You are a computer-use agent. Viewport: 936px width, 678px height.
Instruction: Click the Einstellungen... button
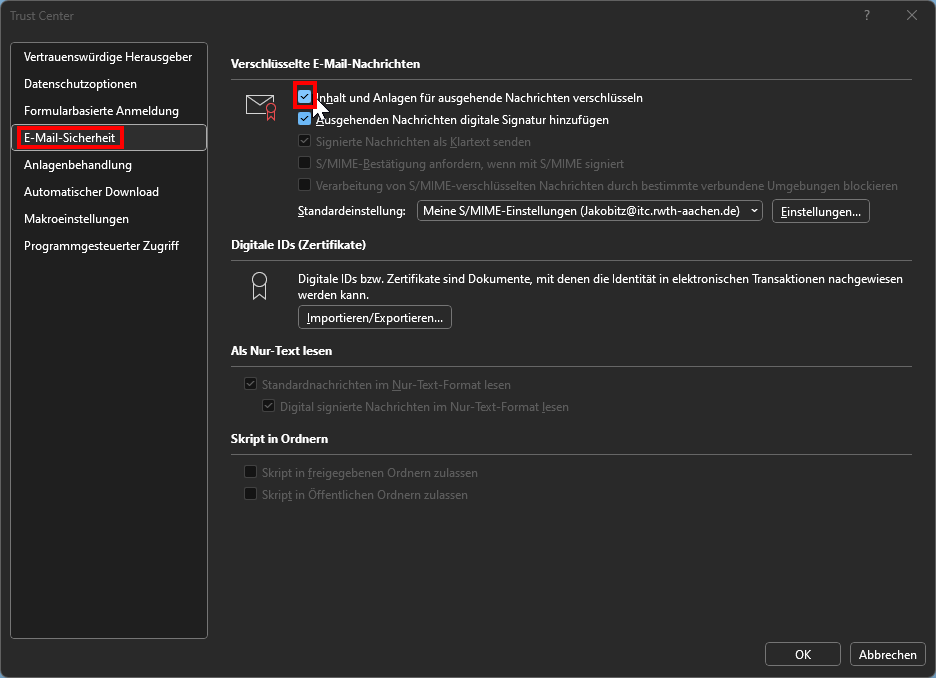[820, 211]
